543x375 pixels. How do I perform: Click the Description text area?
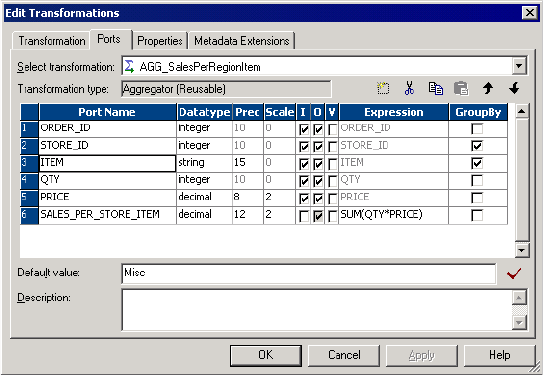pos(317,310)
